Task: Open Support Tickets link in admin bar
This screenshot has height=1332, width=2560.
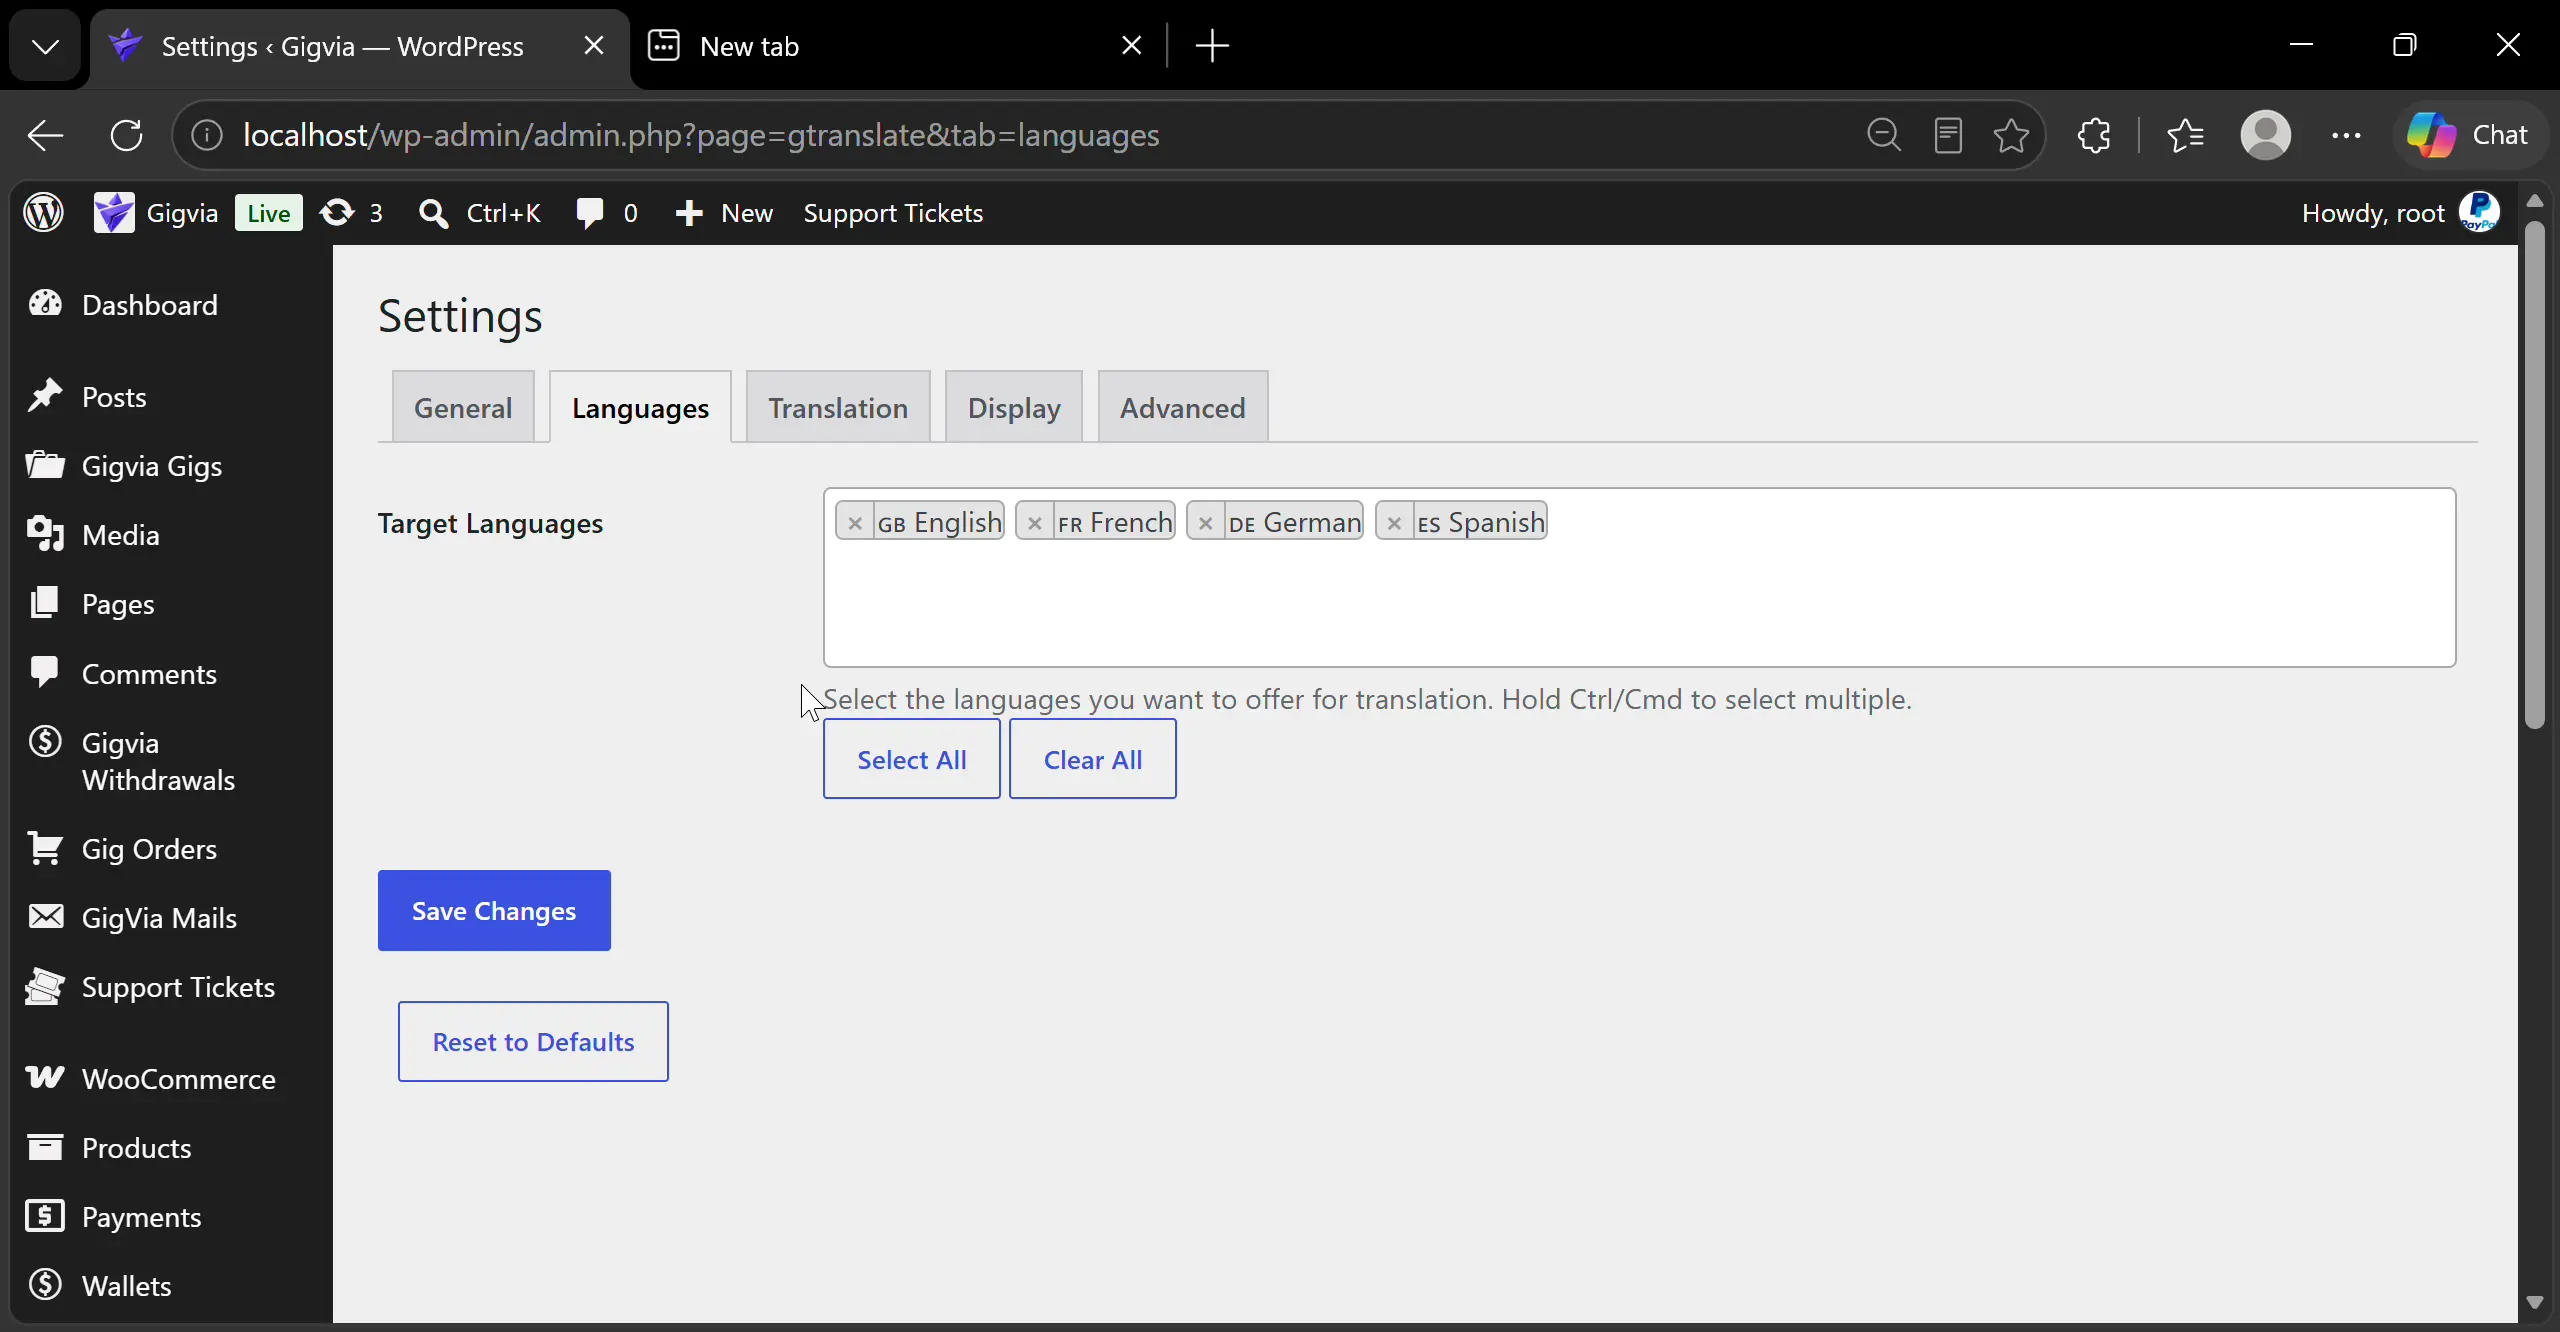Action: coord(894,213)
